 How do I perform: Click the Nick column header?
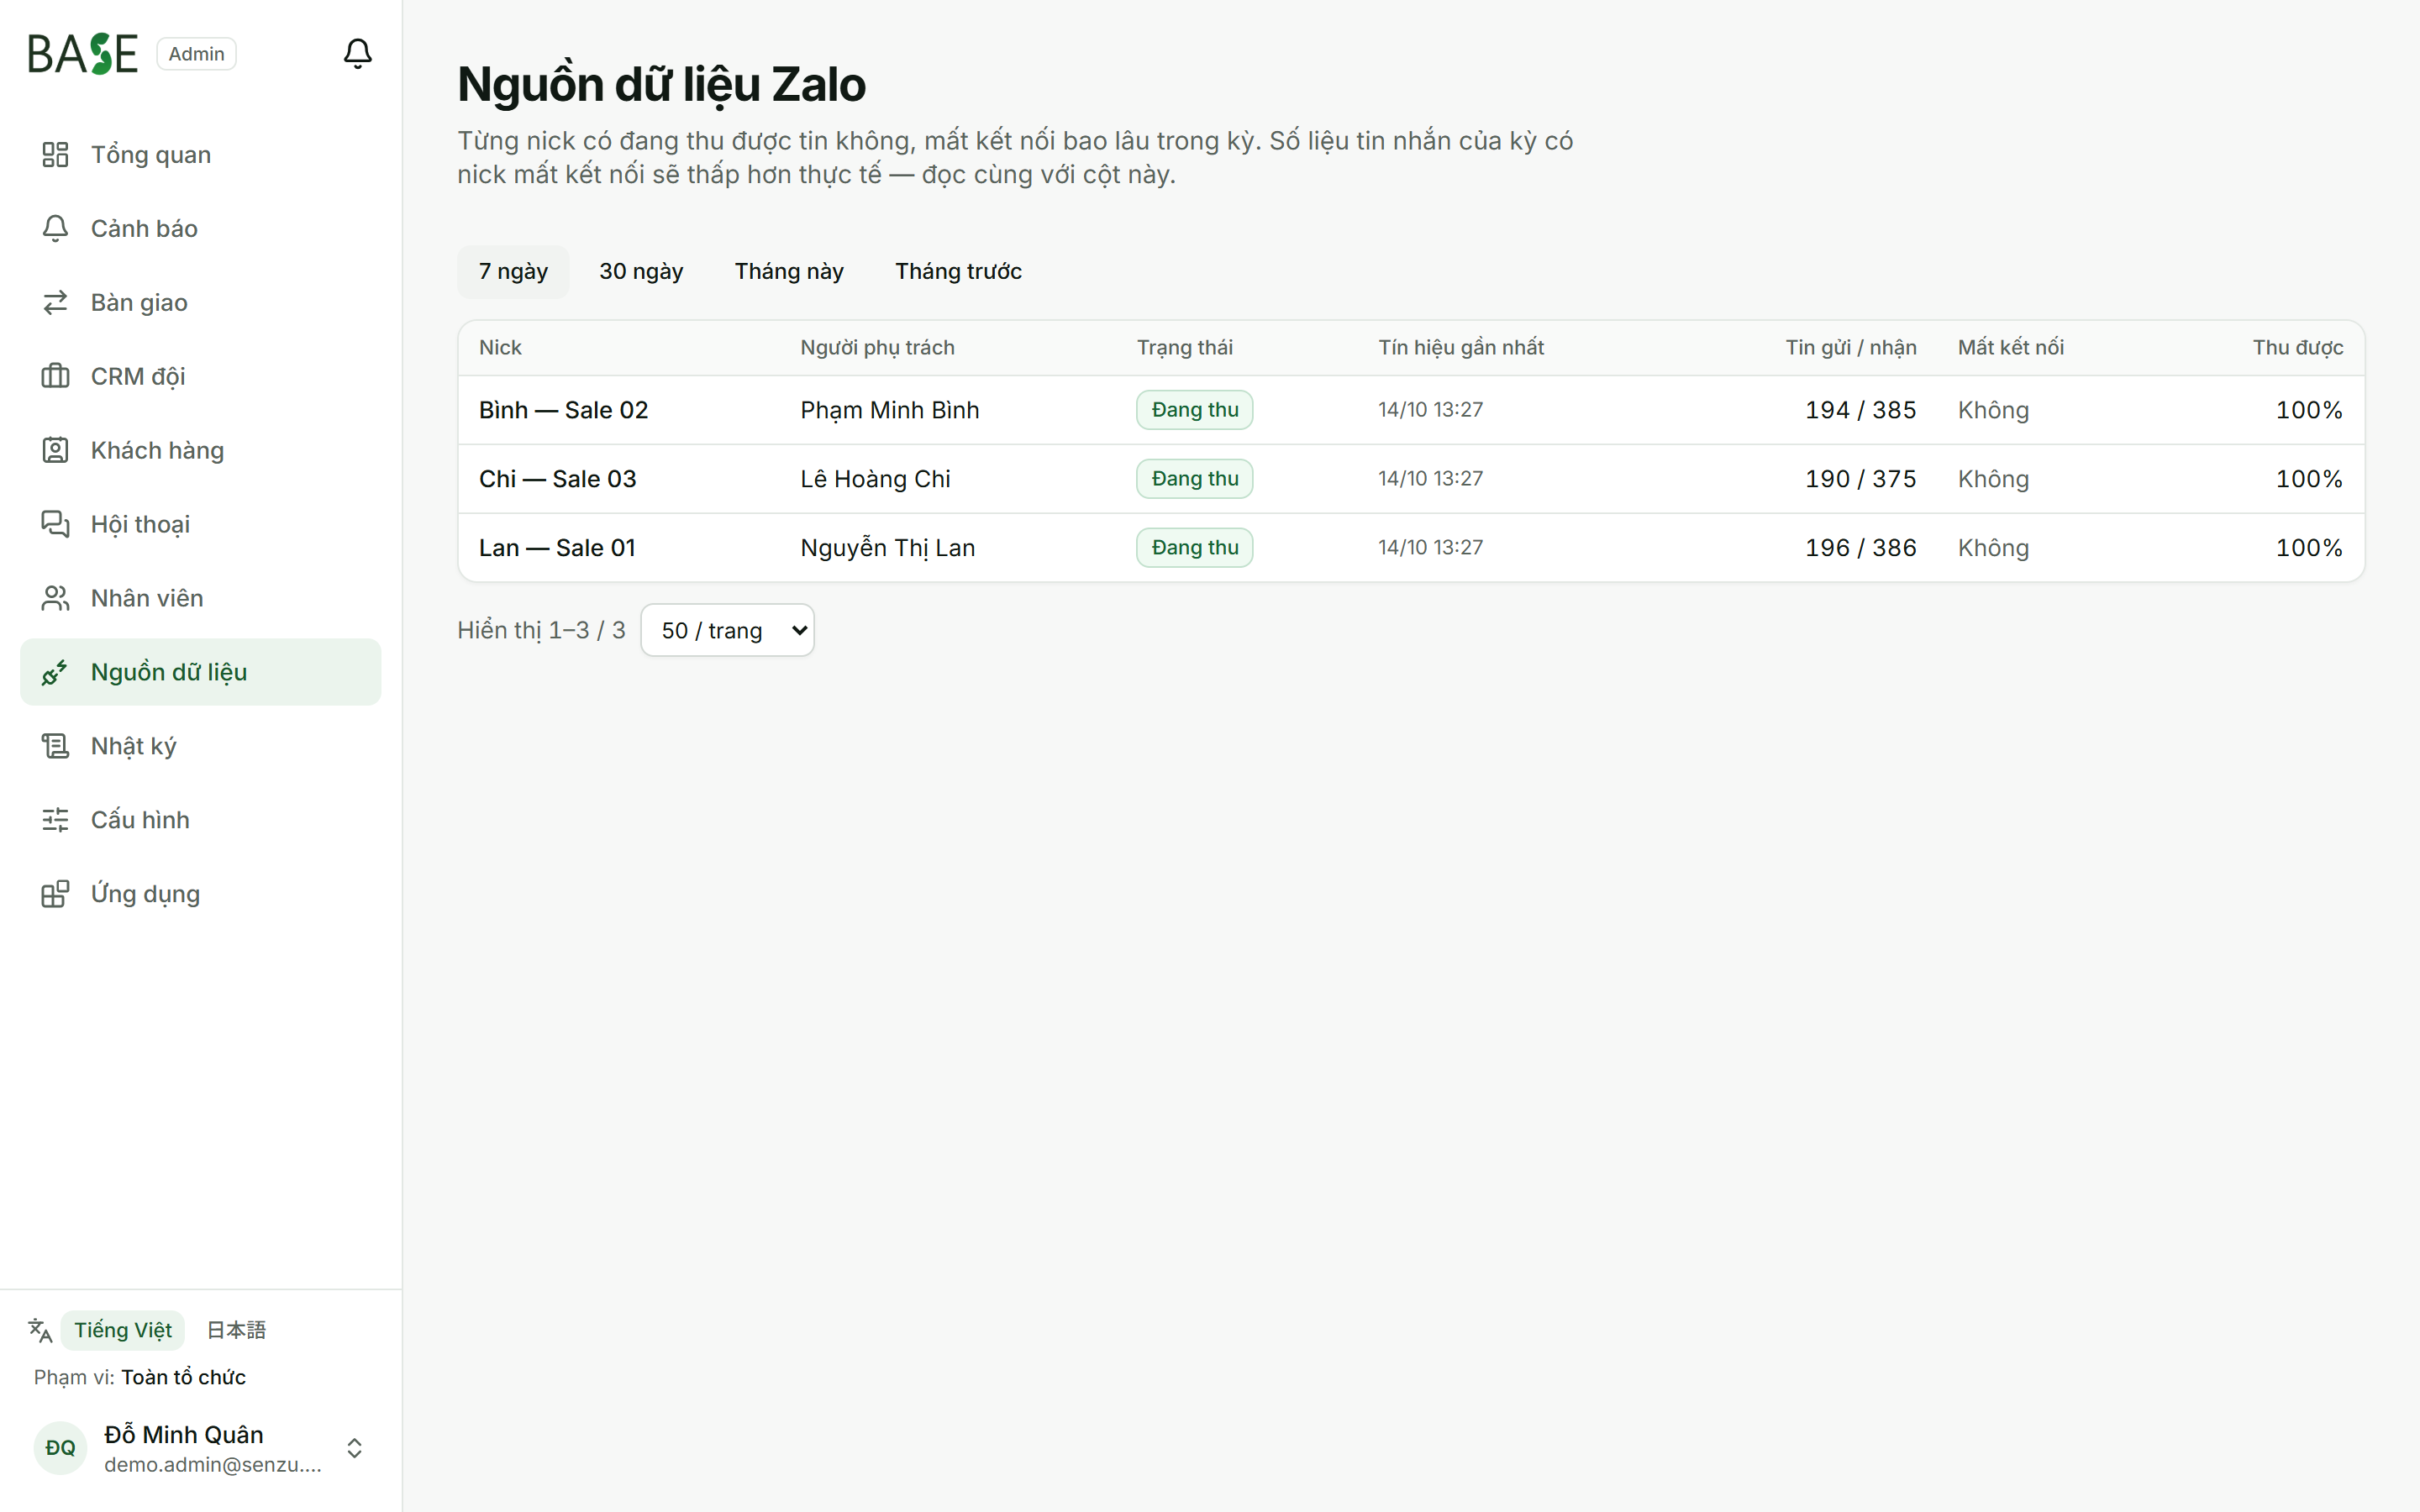[x=500, y=347]
